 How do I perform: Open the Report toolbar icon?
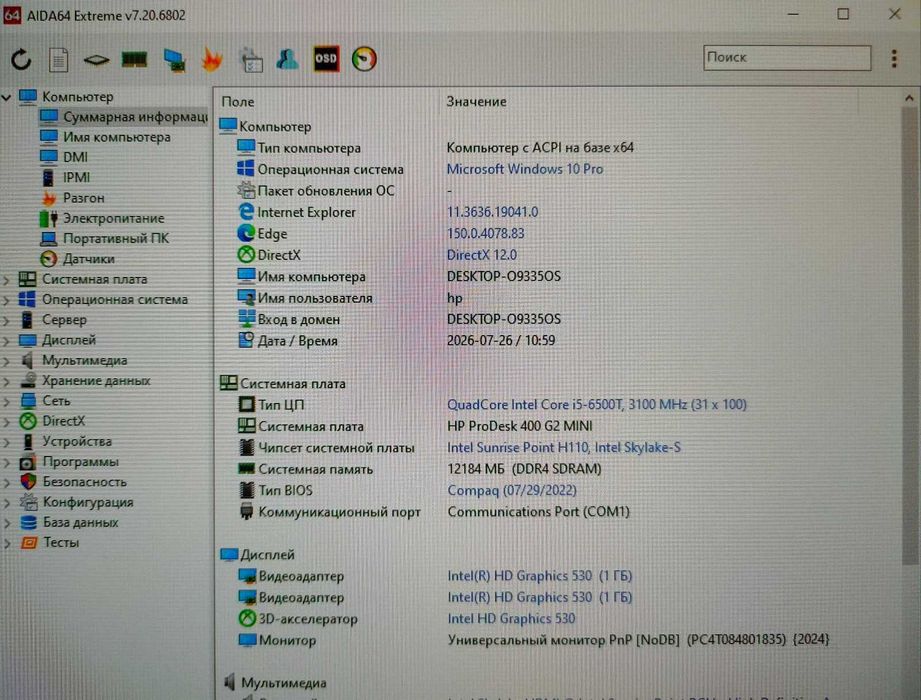[x=58, y=59]
